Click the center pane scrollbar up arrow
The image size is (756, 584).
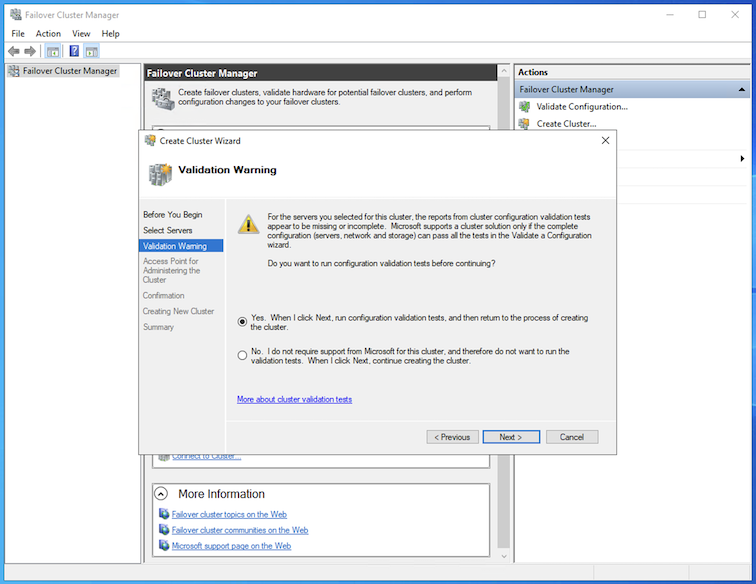tap(504, 71)
